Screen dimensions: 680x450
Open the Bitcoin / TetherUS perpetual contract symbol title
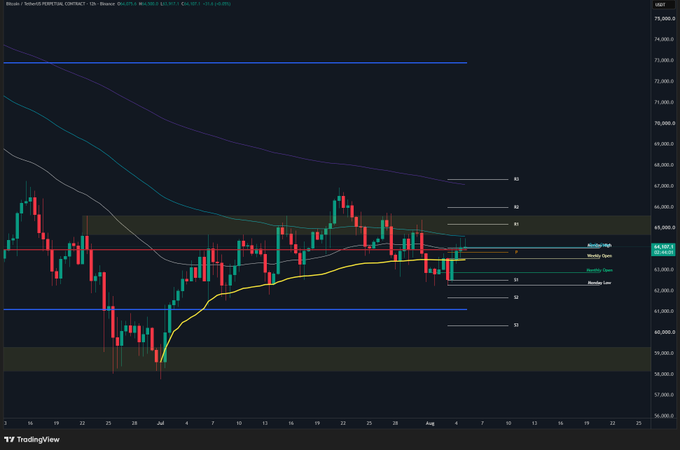[47, 3]
